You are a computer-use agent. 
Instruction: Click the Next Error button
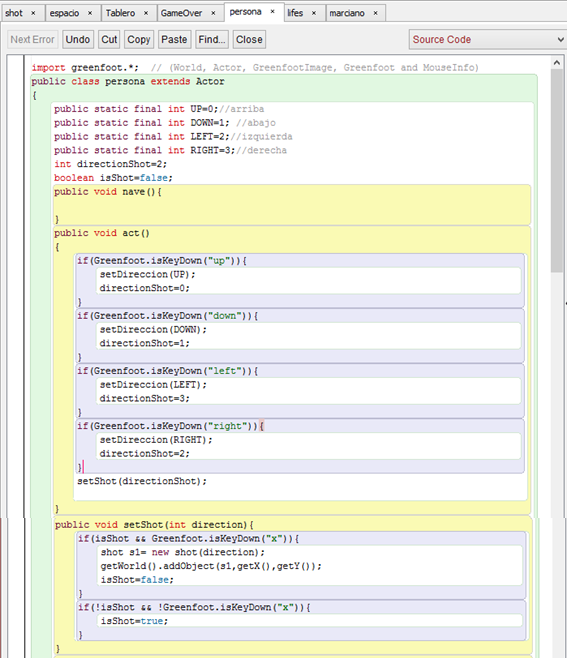point(32,39)
